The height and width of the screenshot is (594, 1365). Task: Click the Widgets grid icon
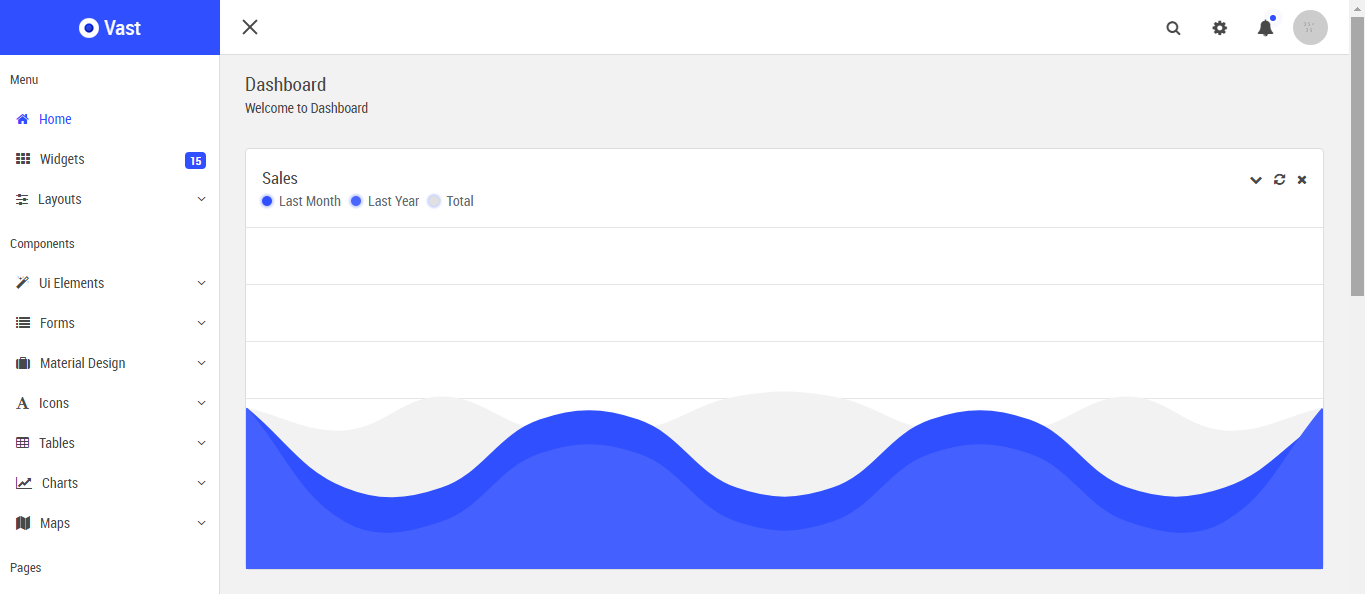coord(23,159)
